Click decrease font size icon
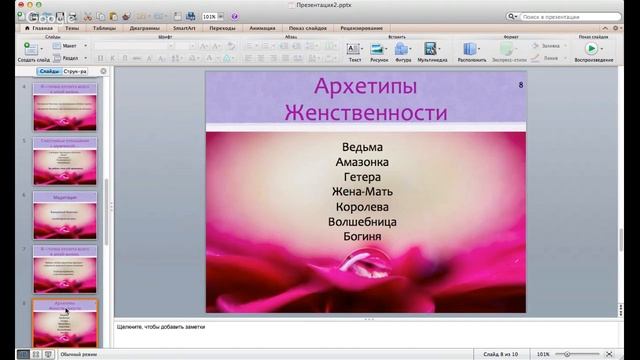 [217, 46]
